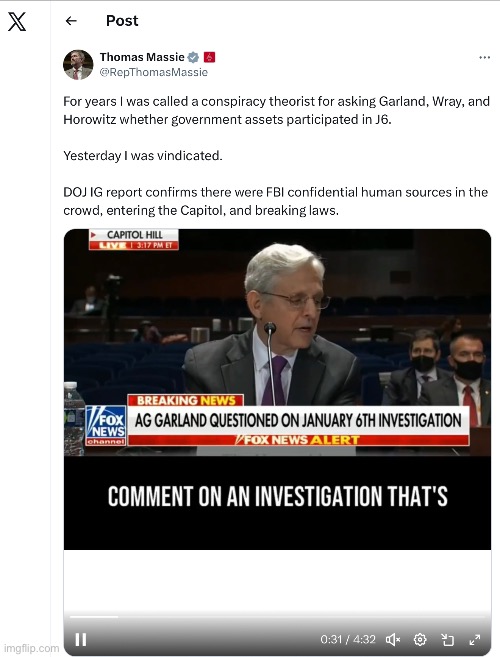Unmute the video sound
The image size is (500, 657).
pos(393,639)
